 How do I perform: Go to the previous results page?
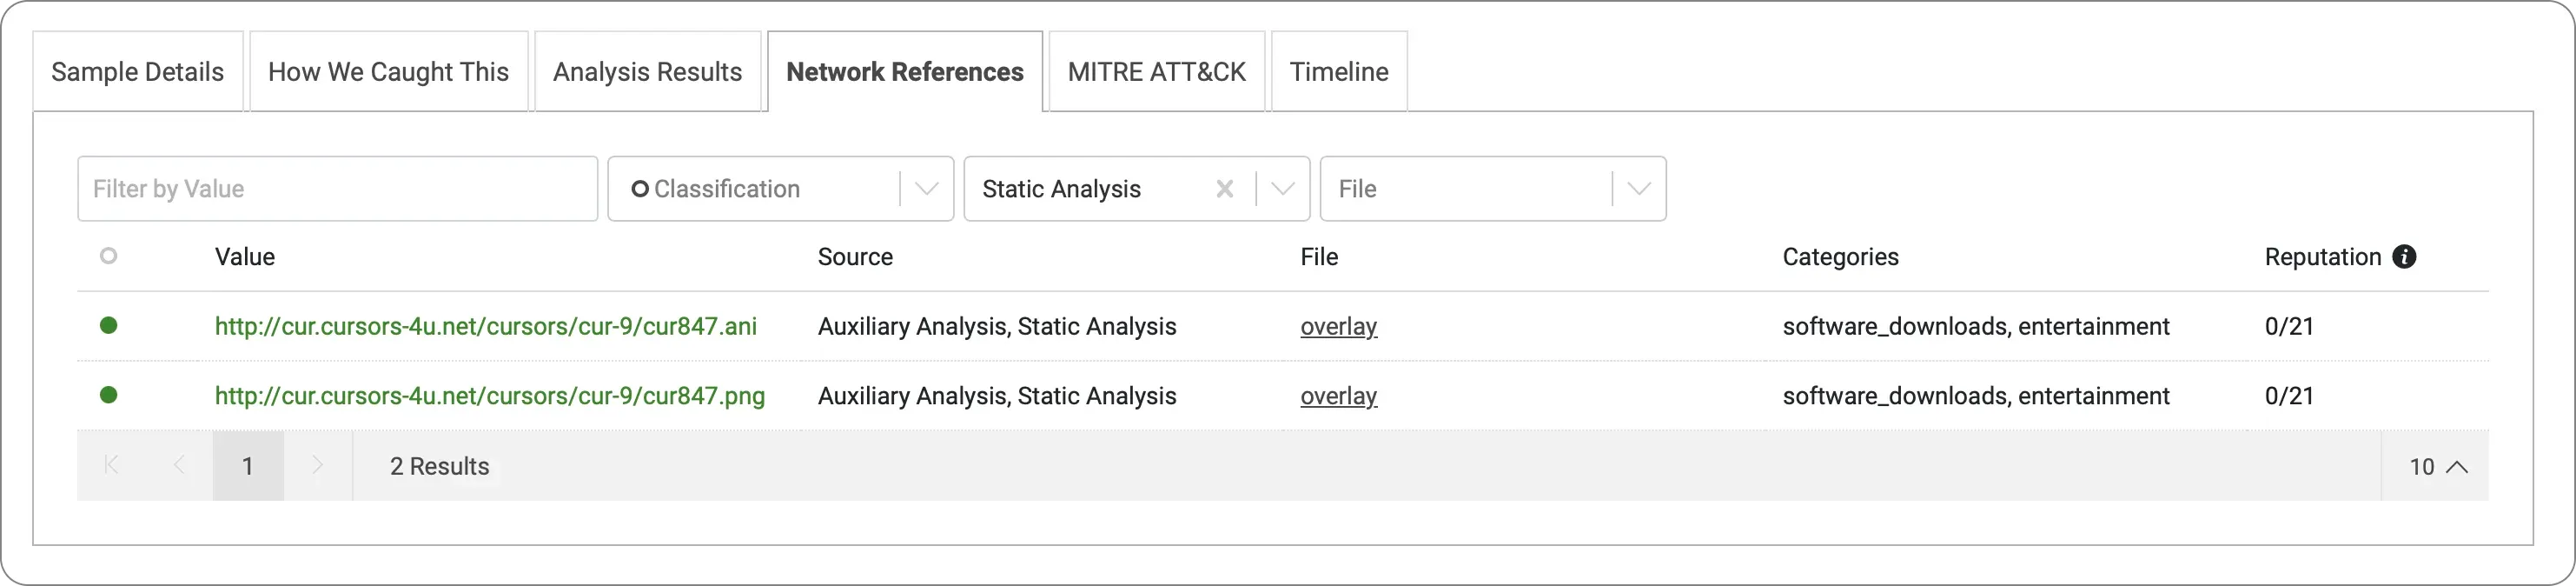(179, 465)
